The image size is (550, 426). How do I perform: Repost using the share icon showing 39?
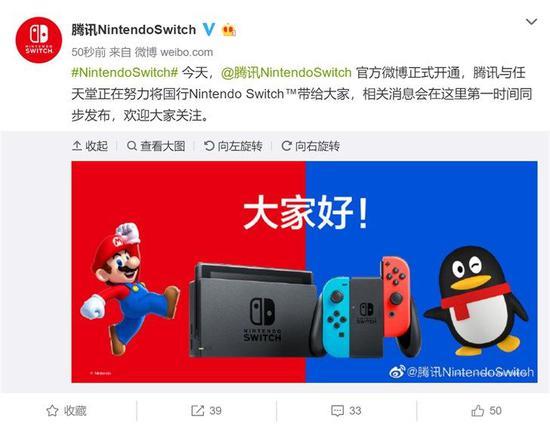(x=197, y=411)
